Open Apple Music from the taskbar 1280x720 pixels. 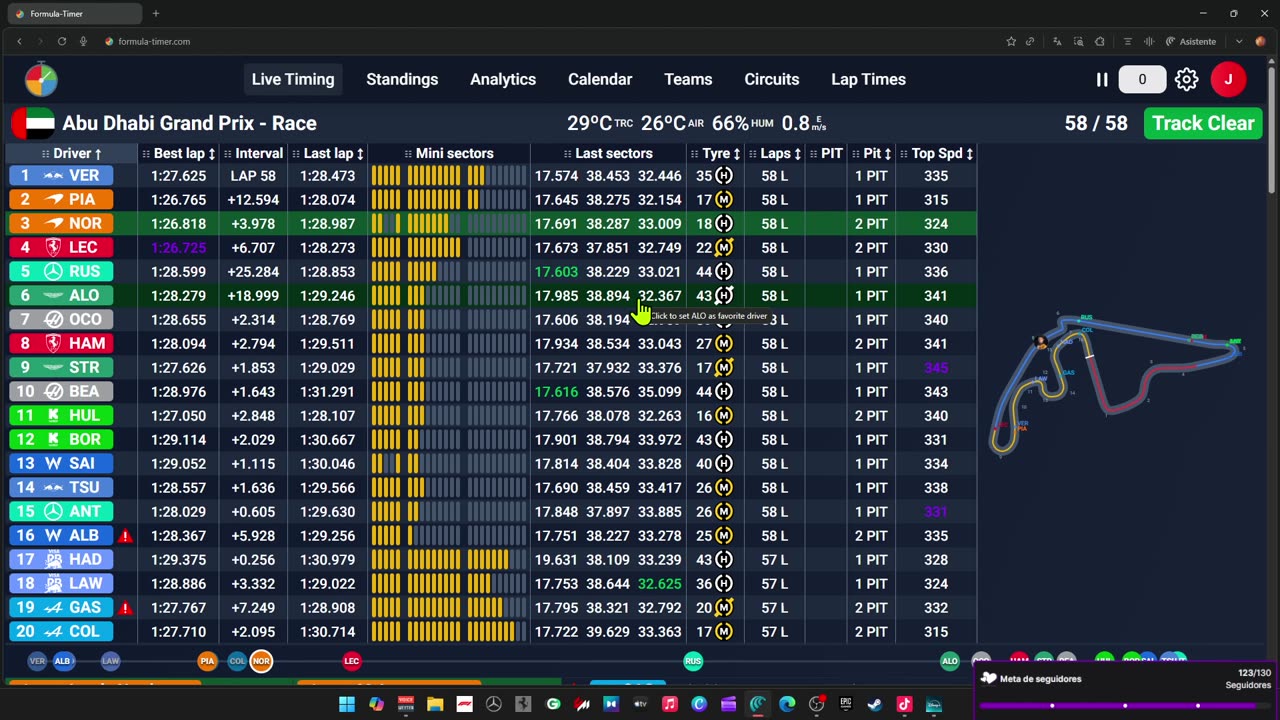[670, 704]
